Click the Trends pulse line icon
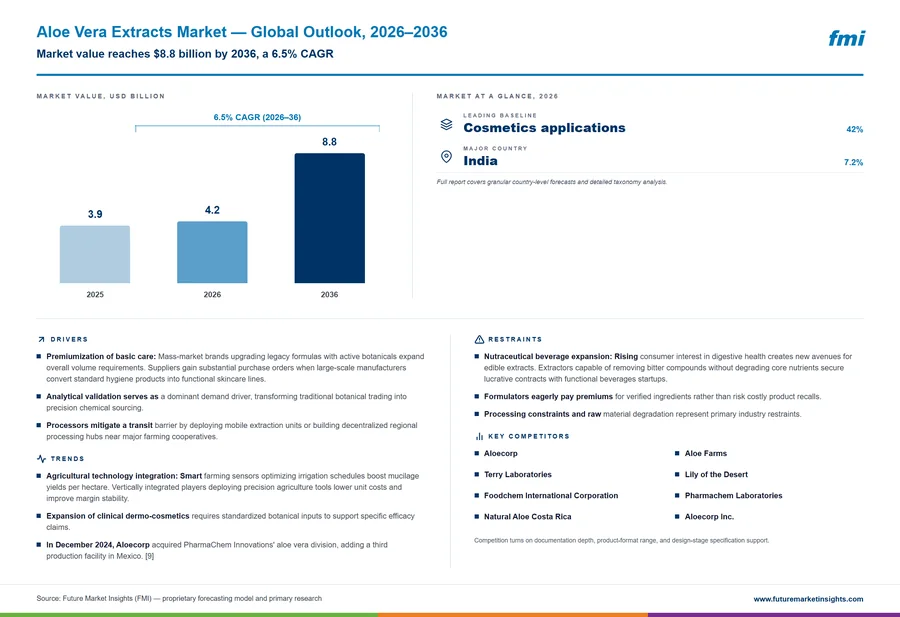The height and width of the screenshot is (617, 900). [x=41, y=459]
